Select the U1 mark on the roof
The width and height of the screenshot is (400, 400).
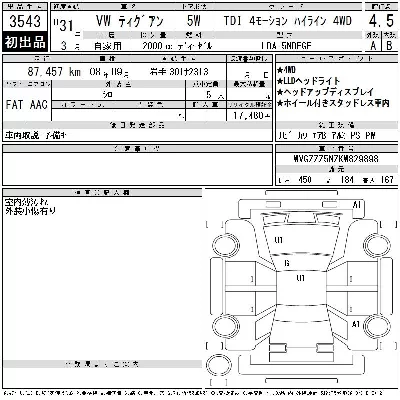(x=301, y=278)
